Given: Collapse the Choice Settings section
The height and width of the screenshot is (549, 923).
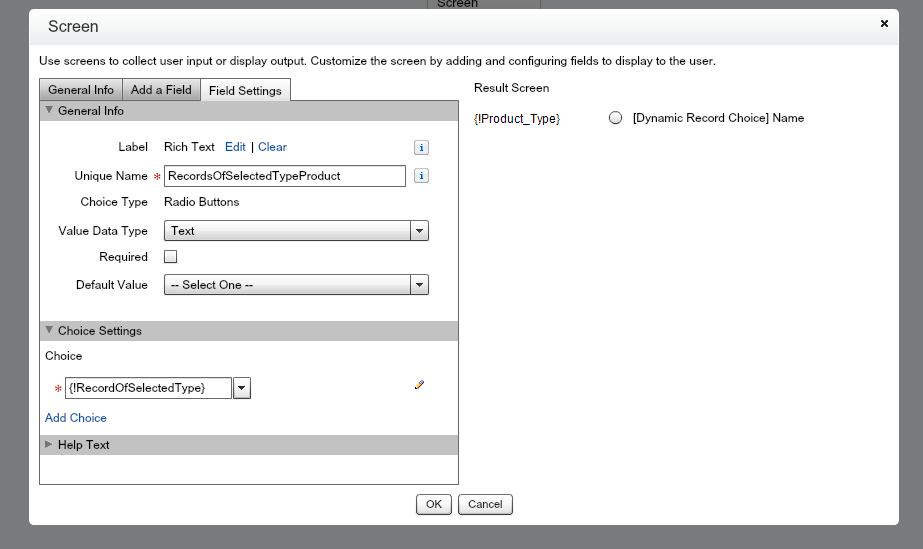Looking at the screenshot, I should (x=49, y=331).
